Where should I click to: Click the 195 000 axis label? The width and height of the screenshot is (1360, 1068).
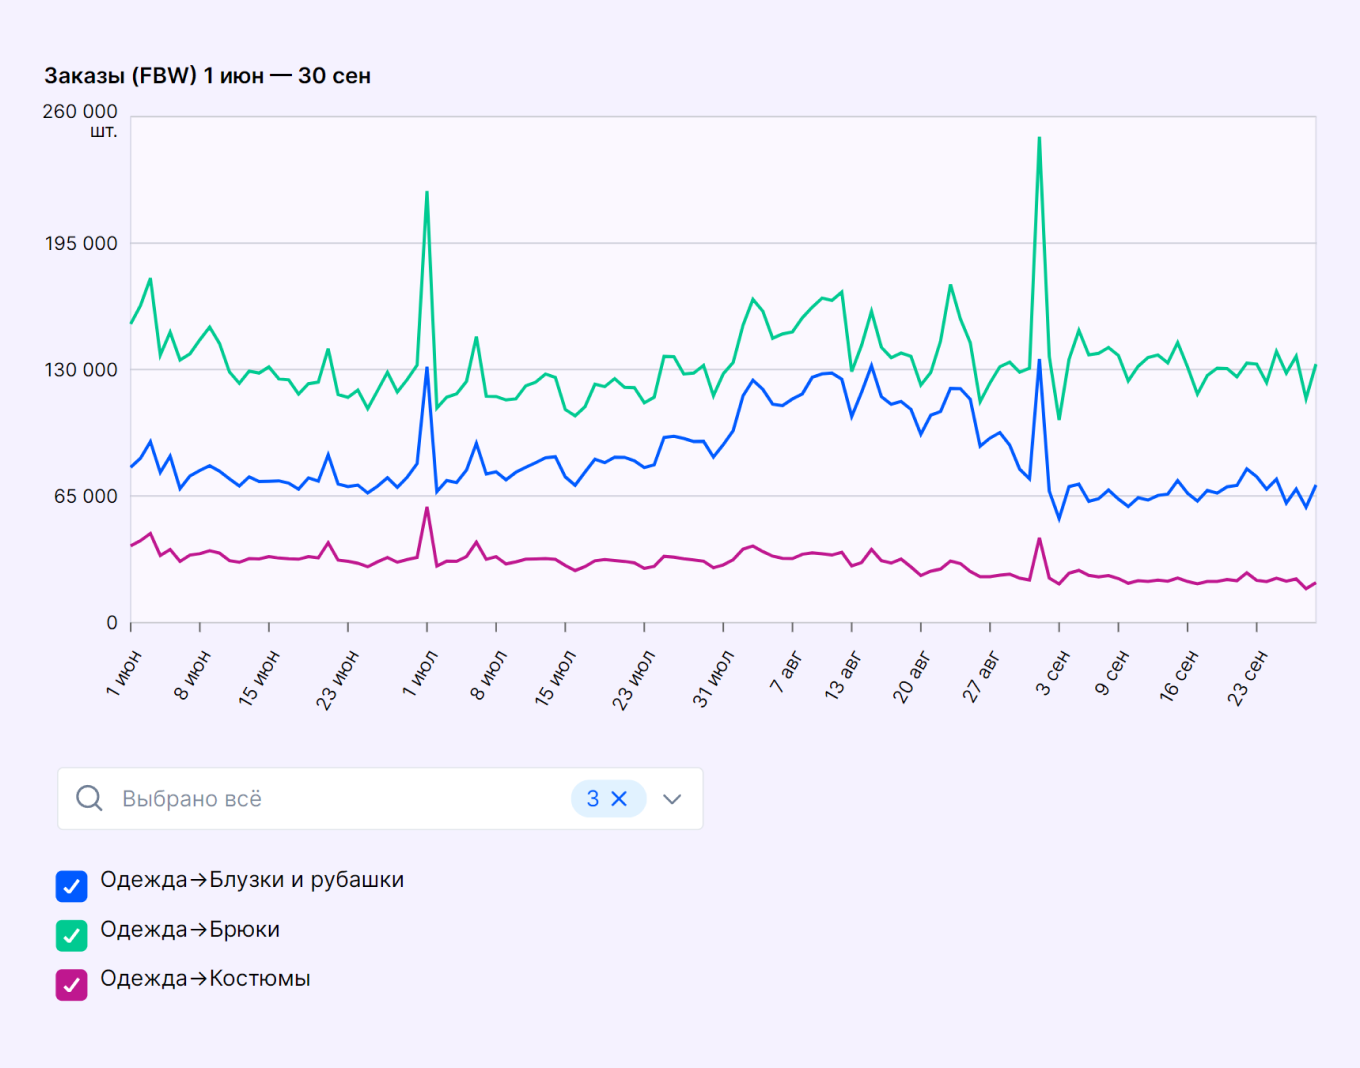(x=80, y=243)
